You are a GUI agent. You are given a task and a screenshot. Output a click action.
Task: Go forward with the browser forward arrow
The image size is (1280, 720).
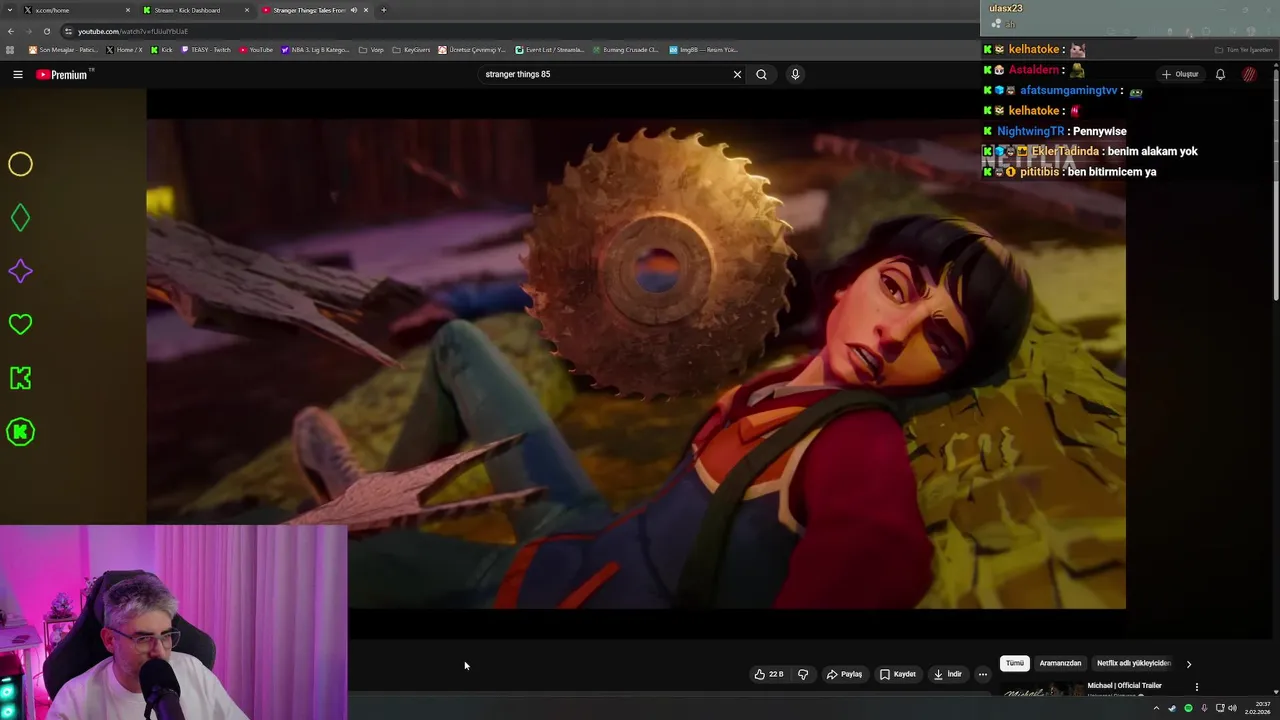click(28, 31)
